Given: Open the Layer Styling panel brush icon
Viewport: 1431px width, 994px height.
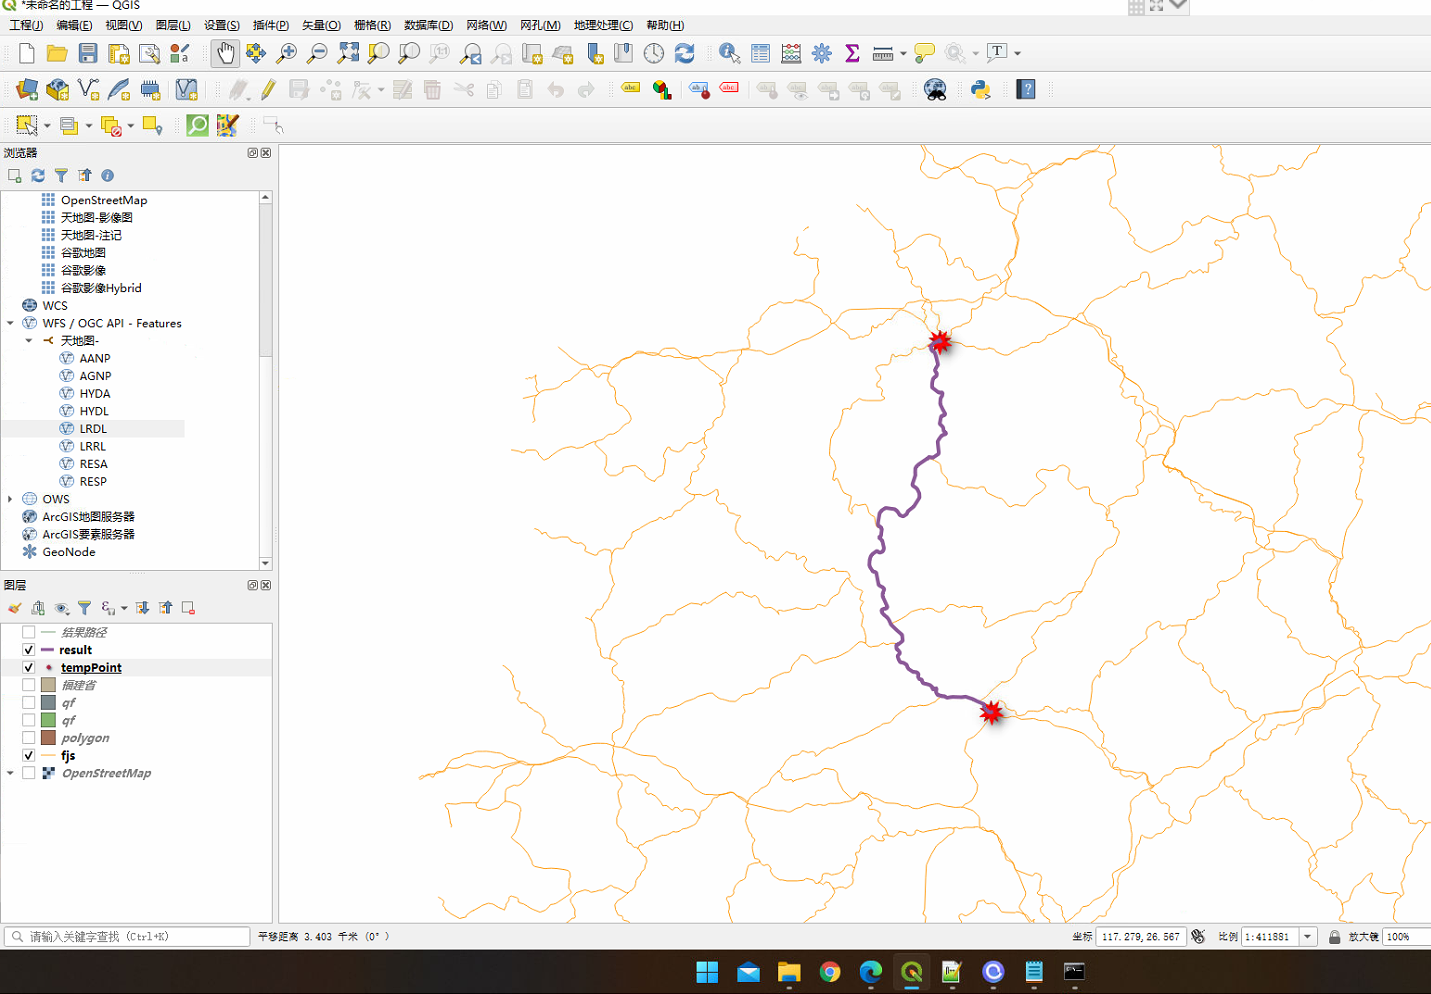Looking at the screenshot, I should click(14, 607).
